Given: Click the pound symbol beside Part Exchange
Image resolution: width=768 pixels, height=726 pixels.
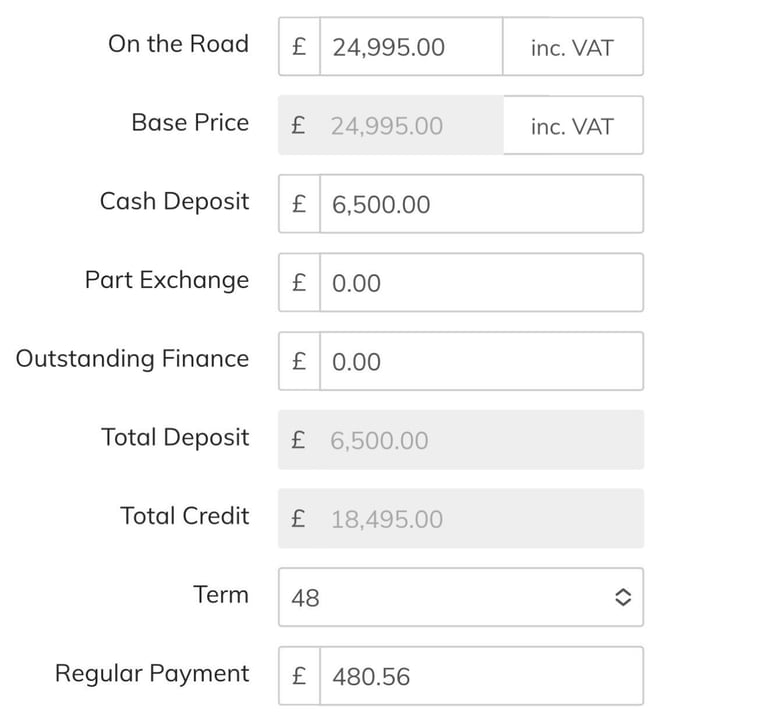Looking at the screenshot, I should [x=299, y=283].
